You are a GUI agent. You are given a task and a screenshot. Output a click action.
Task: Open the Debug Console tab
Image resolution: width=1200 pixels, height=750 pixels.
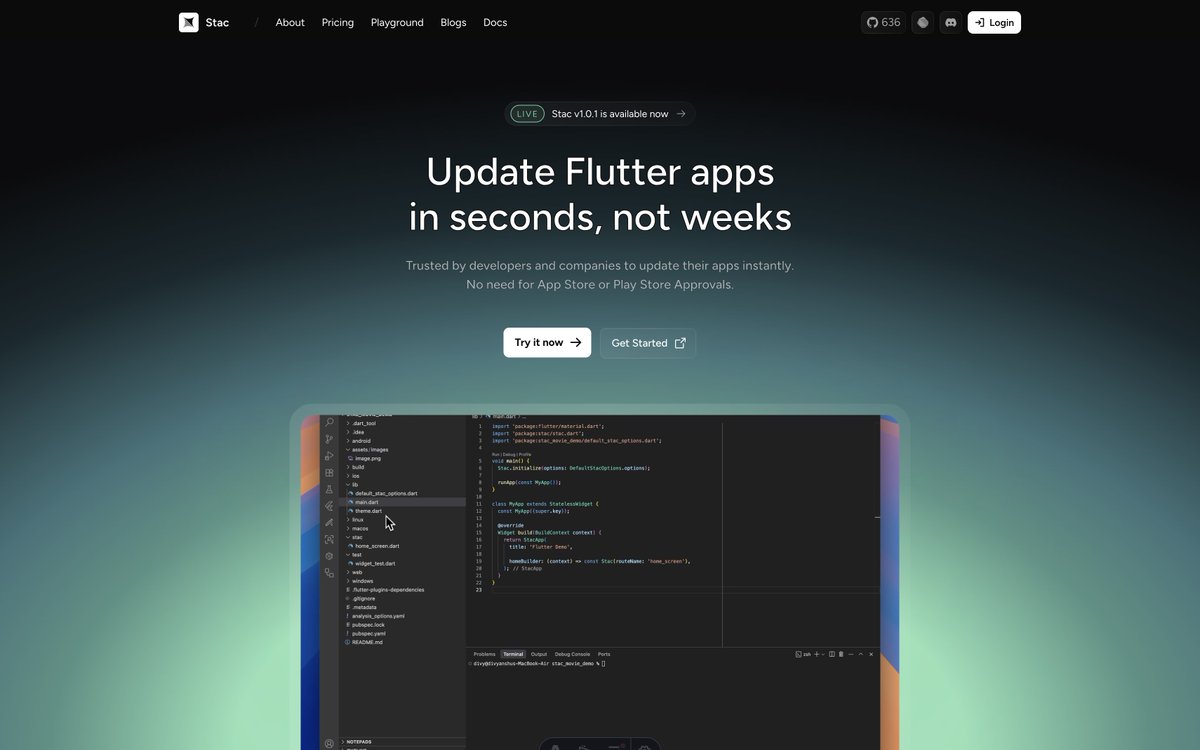pyautogui.click(x=573, y=654)
